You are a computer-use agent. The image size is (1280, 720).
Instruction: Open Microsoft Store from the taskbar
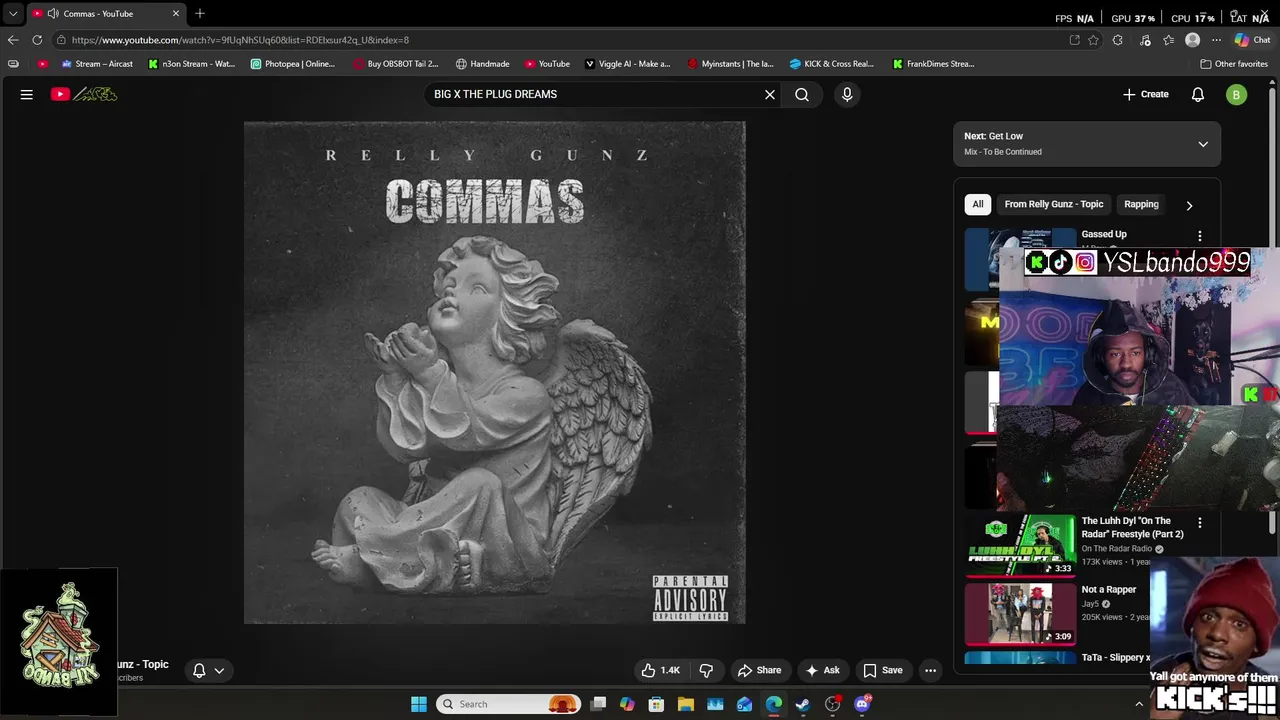657,704
